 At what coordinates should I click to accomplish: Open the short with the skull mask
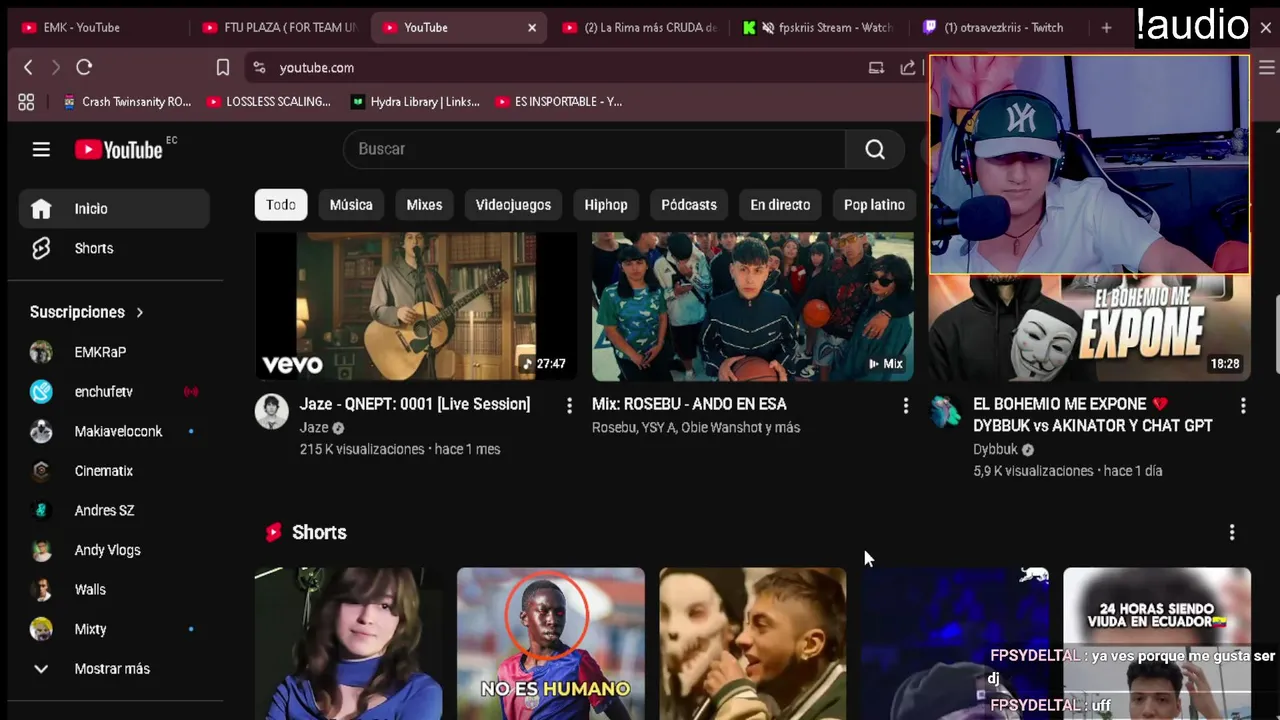pos(753,644)
